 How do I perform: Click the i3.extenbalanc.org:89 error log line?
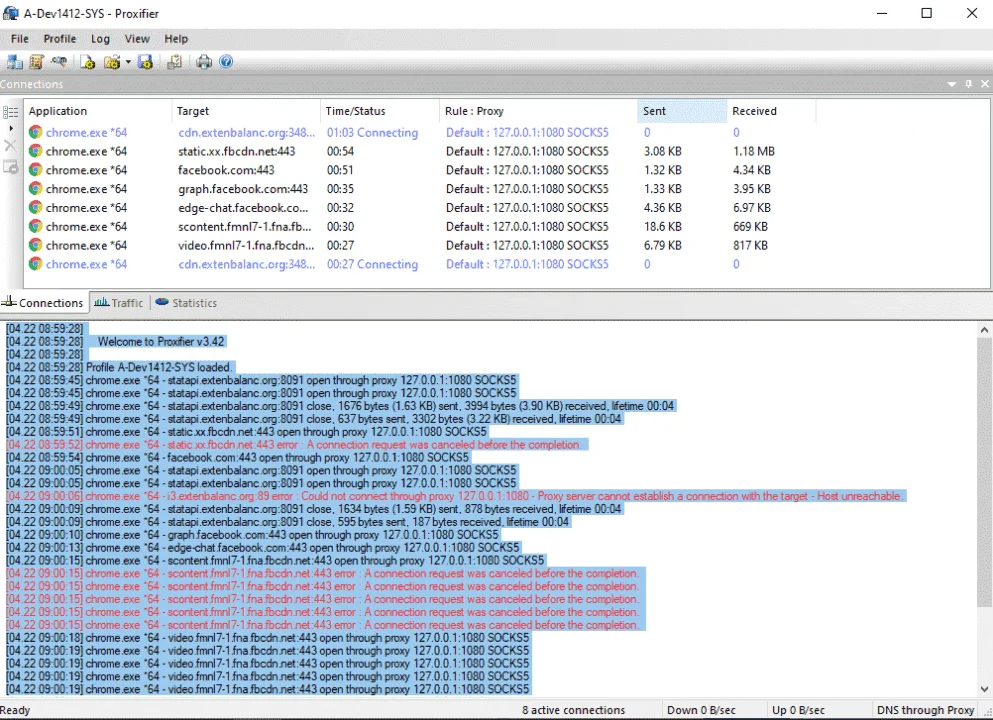[456, 496]
